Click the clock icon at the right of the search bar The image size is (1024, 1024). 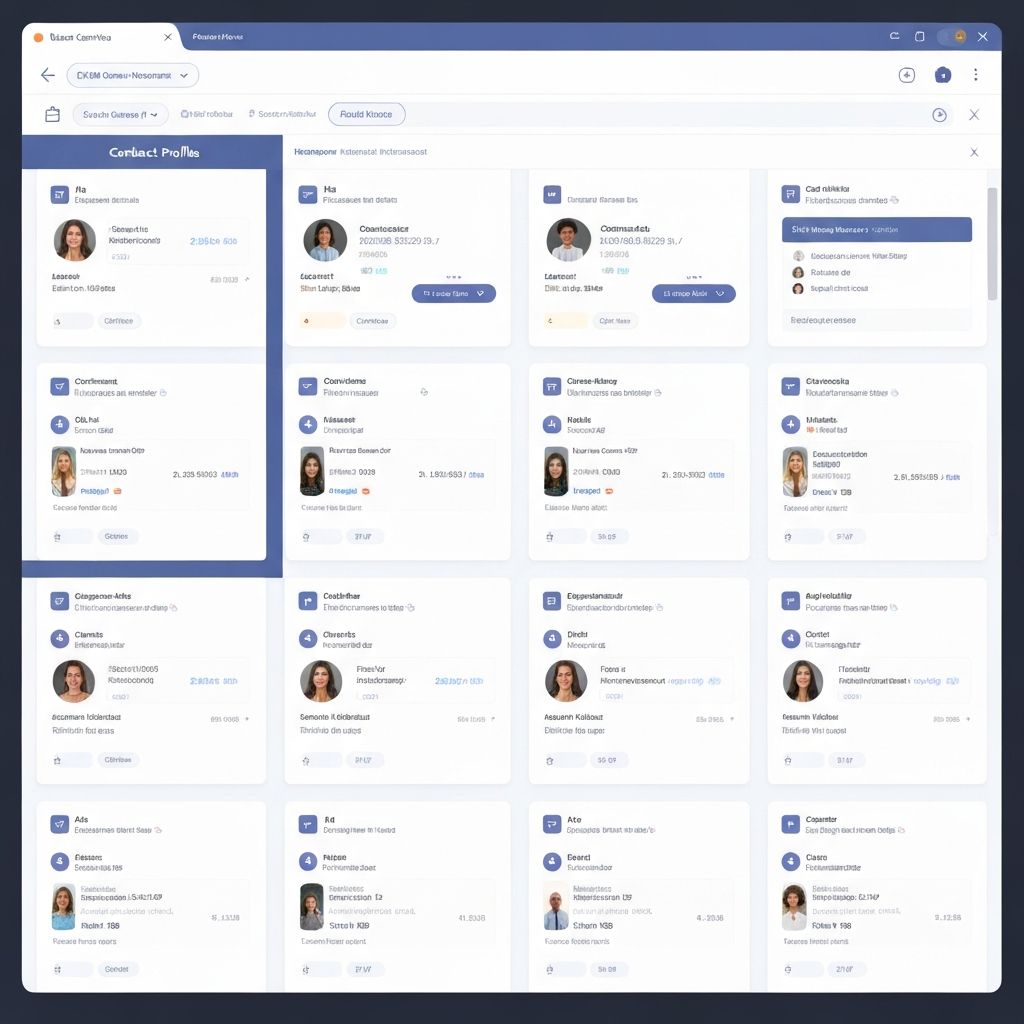(940, 114)
